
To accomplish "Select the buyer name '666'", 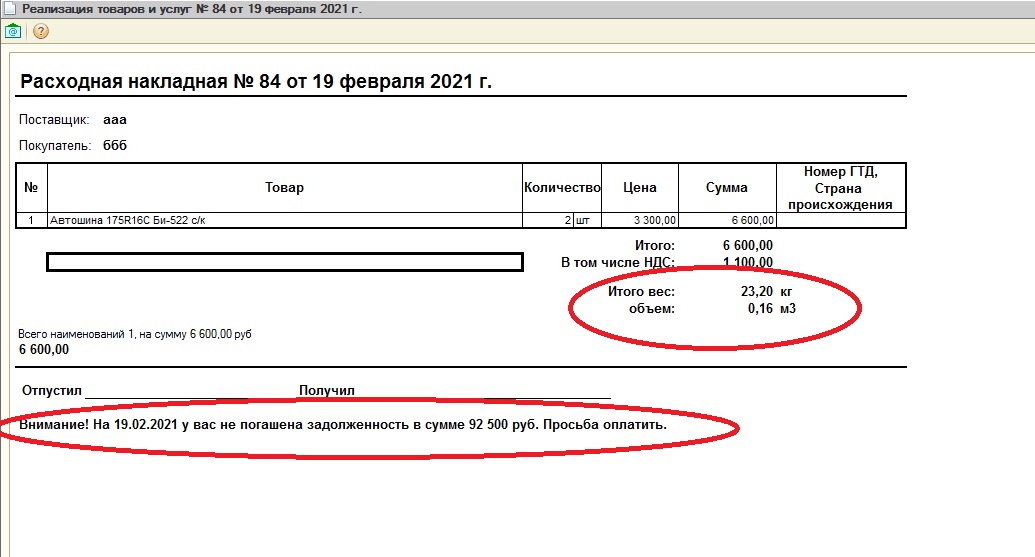I will [115, 146].
